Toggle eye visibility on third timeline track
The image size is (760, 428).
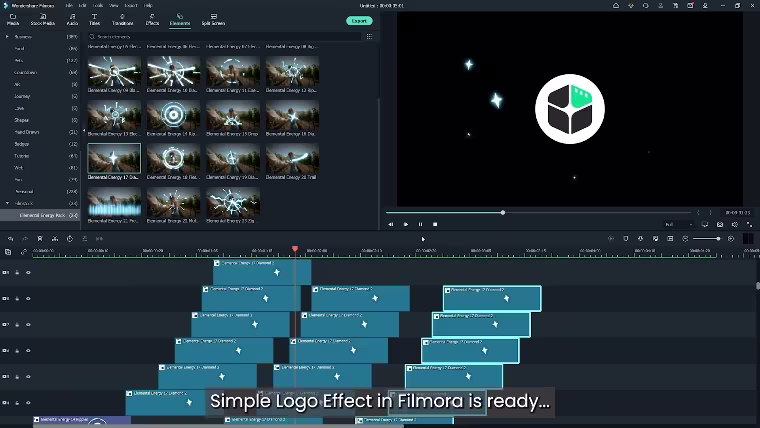click(x=28, y=325)
